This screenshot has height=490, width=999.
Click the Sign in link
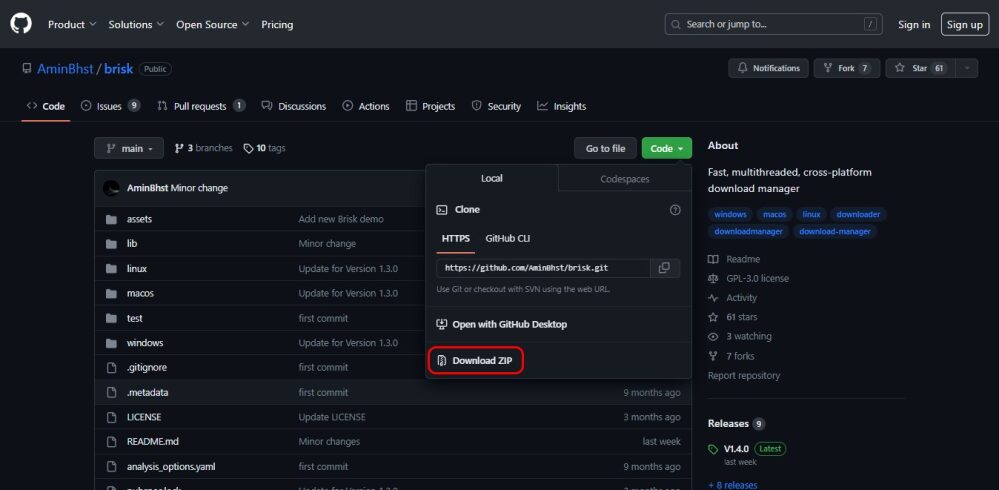(914, 24)
